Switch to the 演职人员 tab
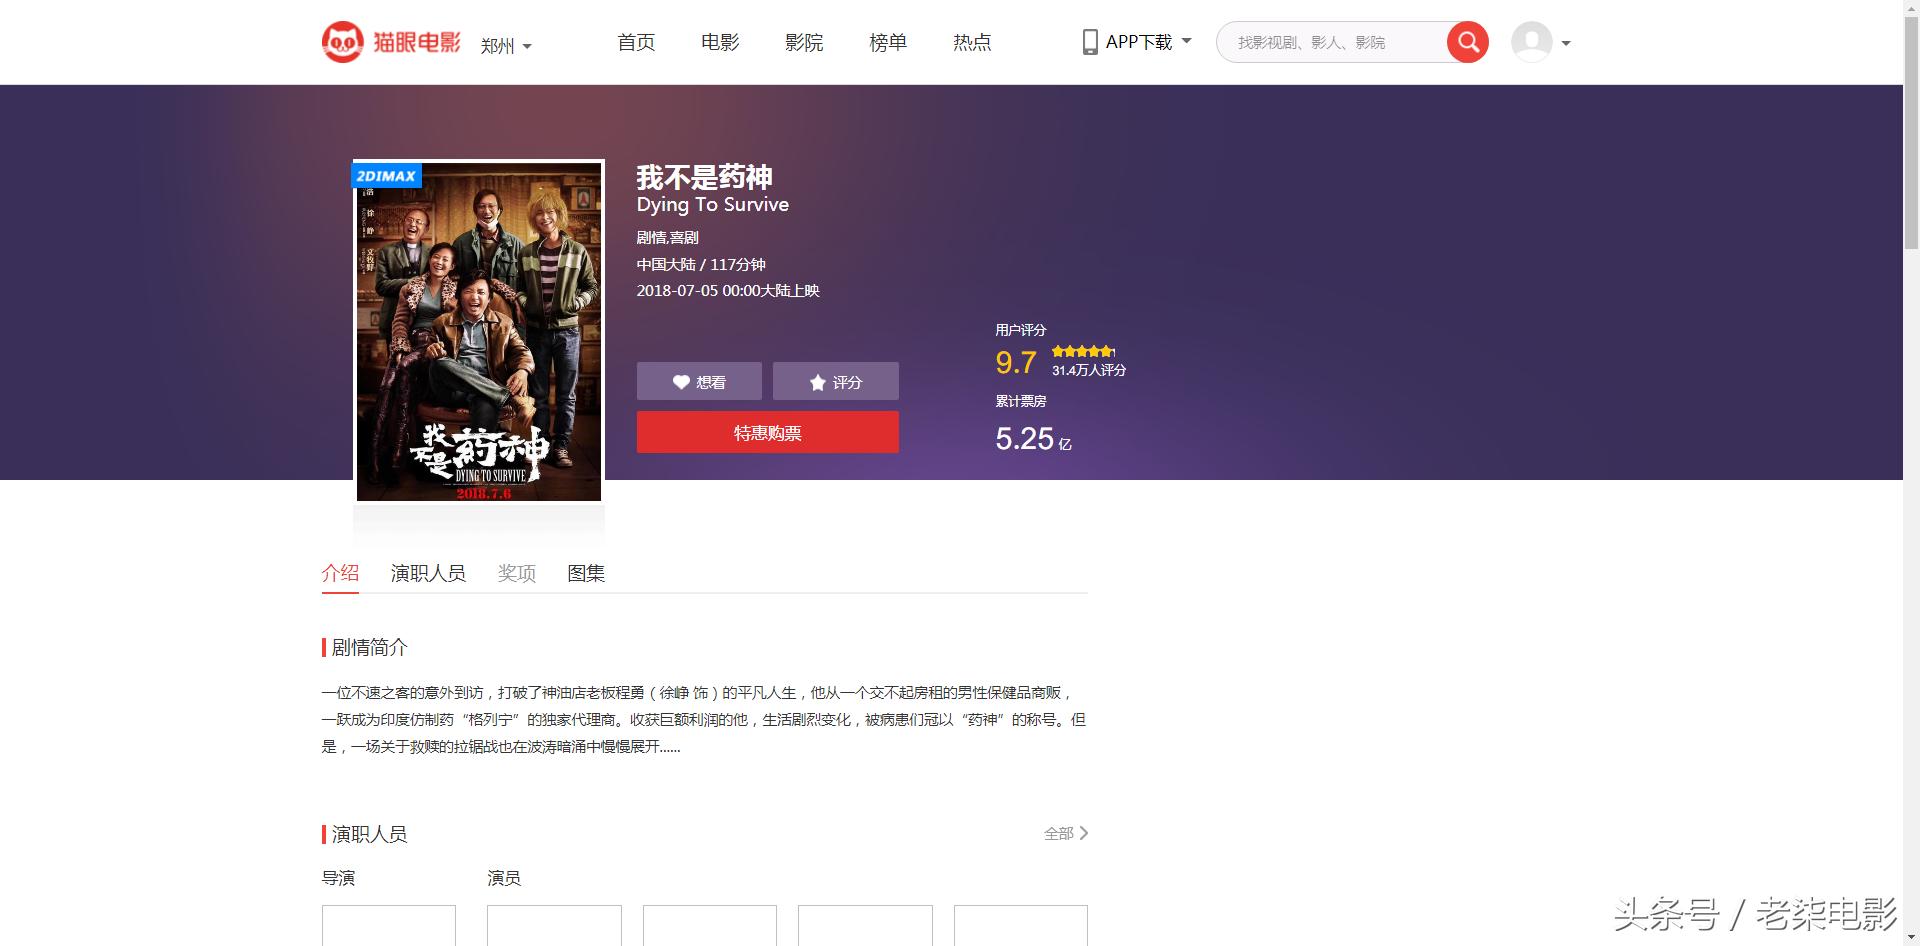 (x=428, y=572)
